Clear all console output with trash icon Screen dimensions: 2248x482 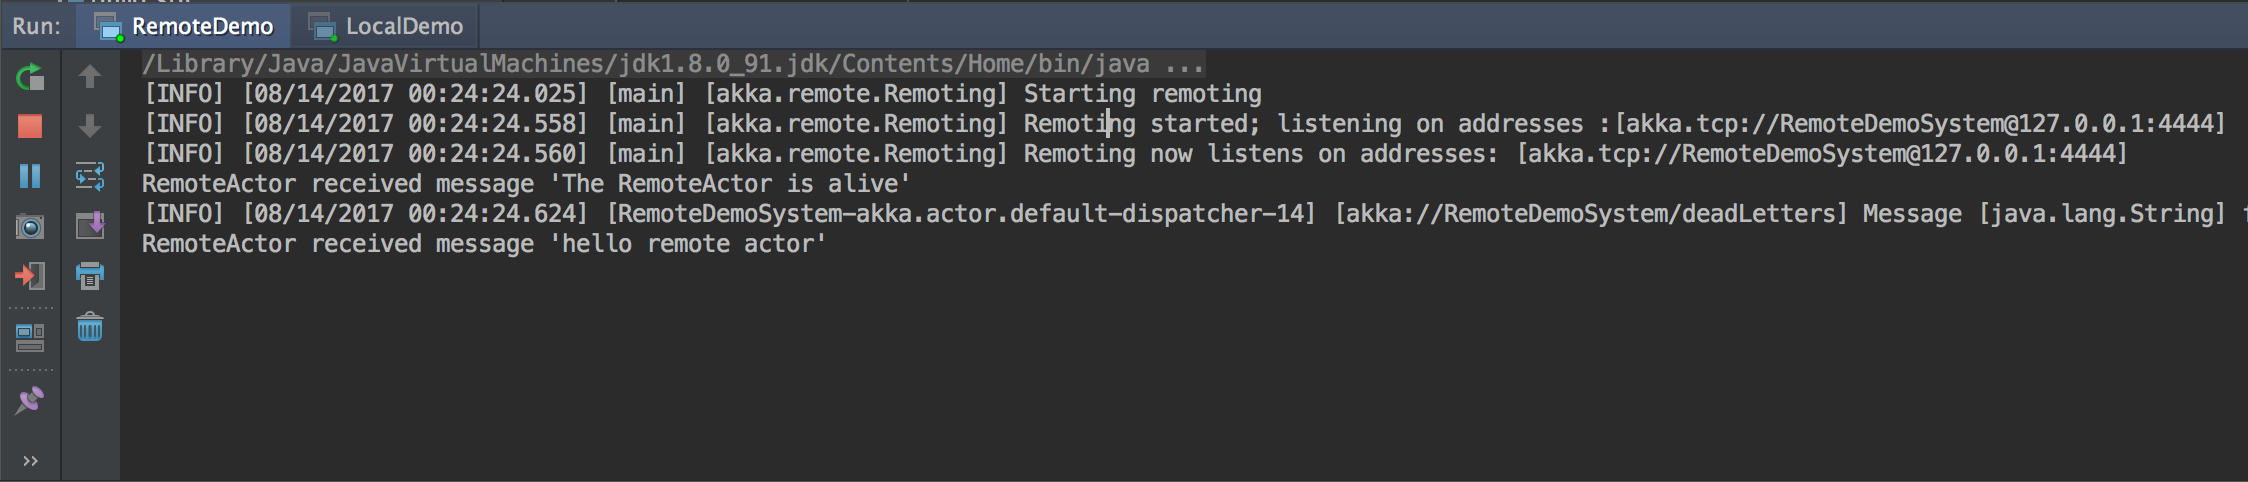(x=90, y=327)
